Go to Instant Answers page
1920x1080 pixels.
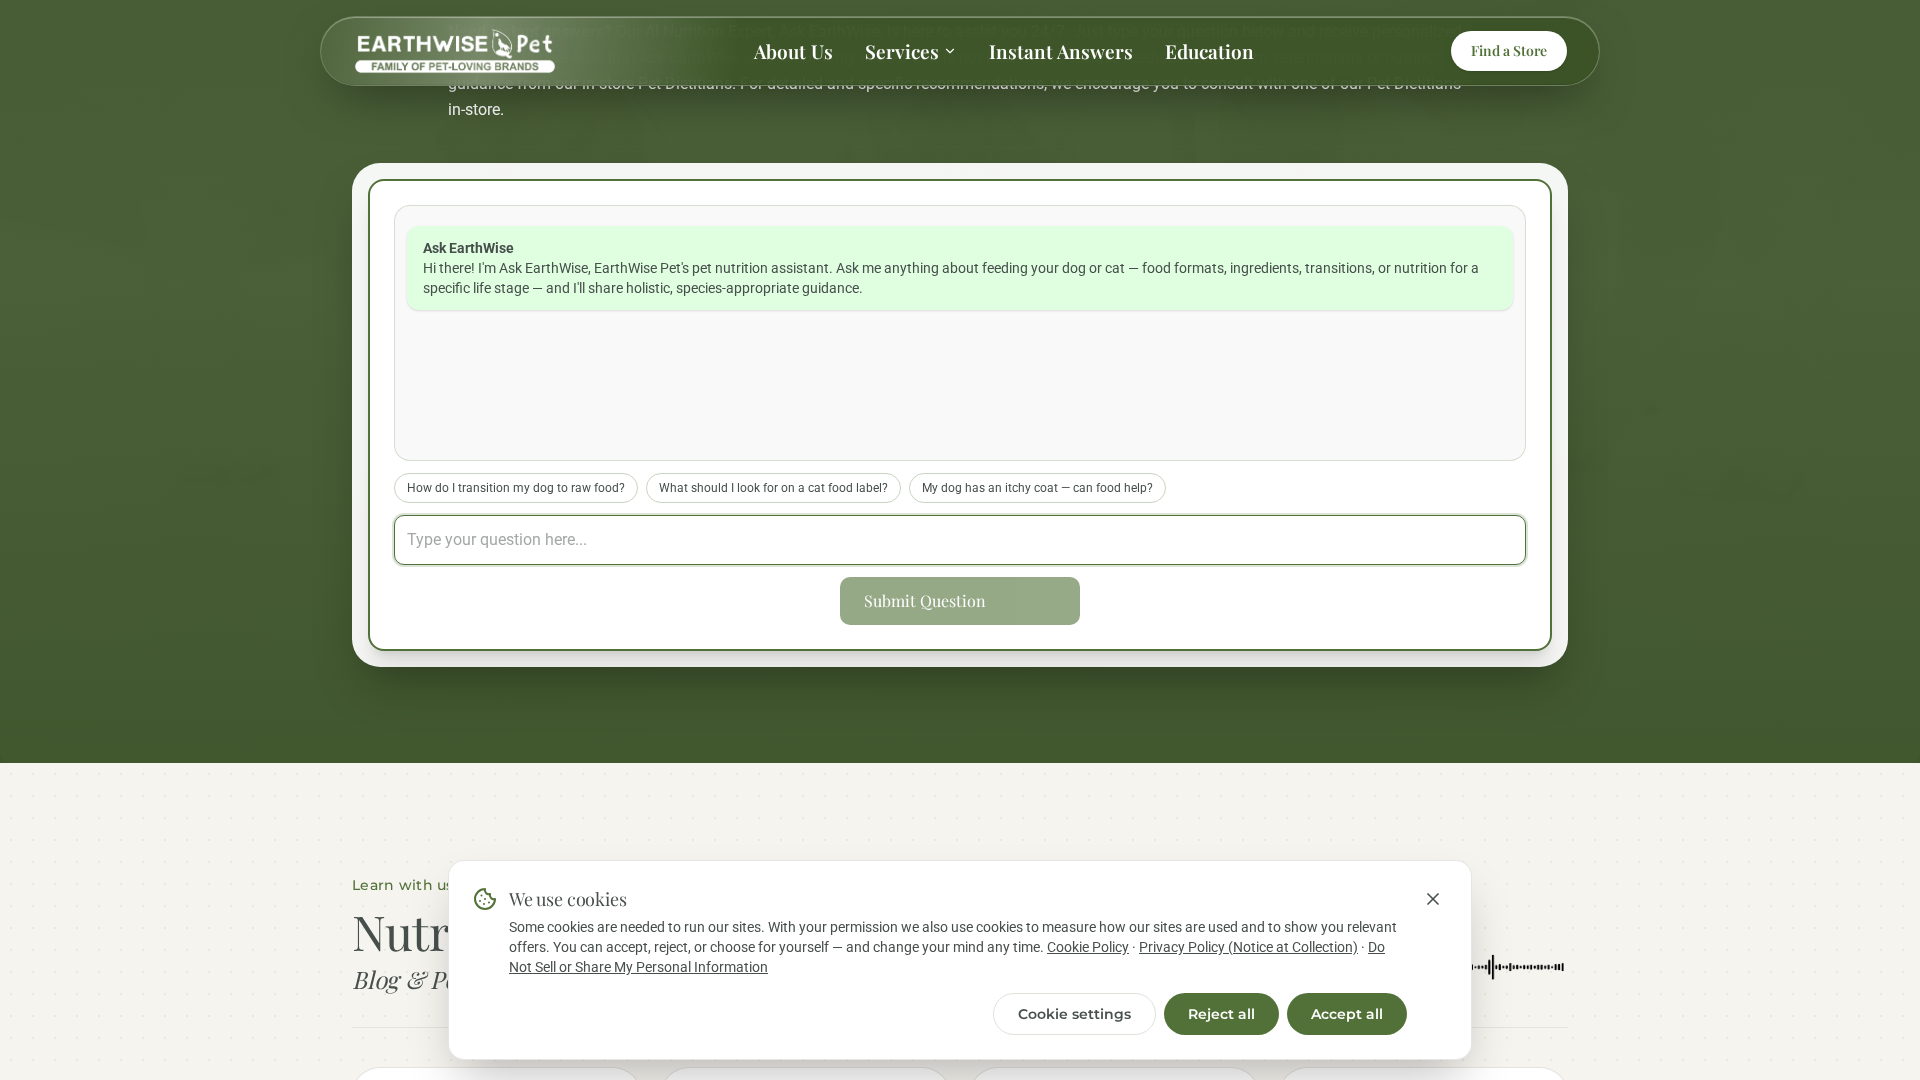tap(1061, 51)
